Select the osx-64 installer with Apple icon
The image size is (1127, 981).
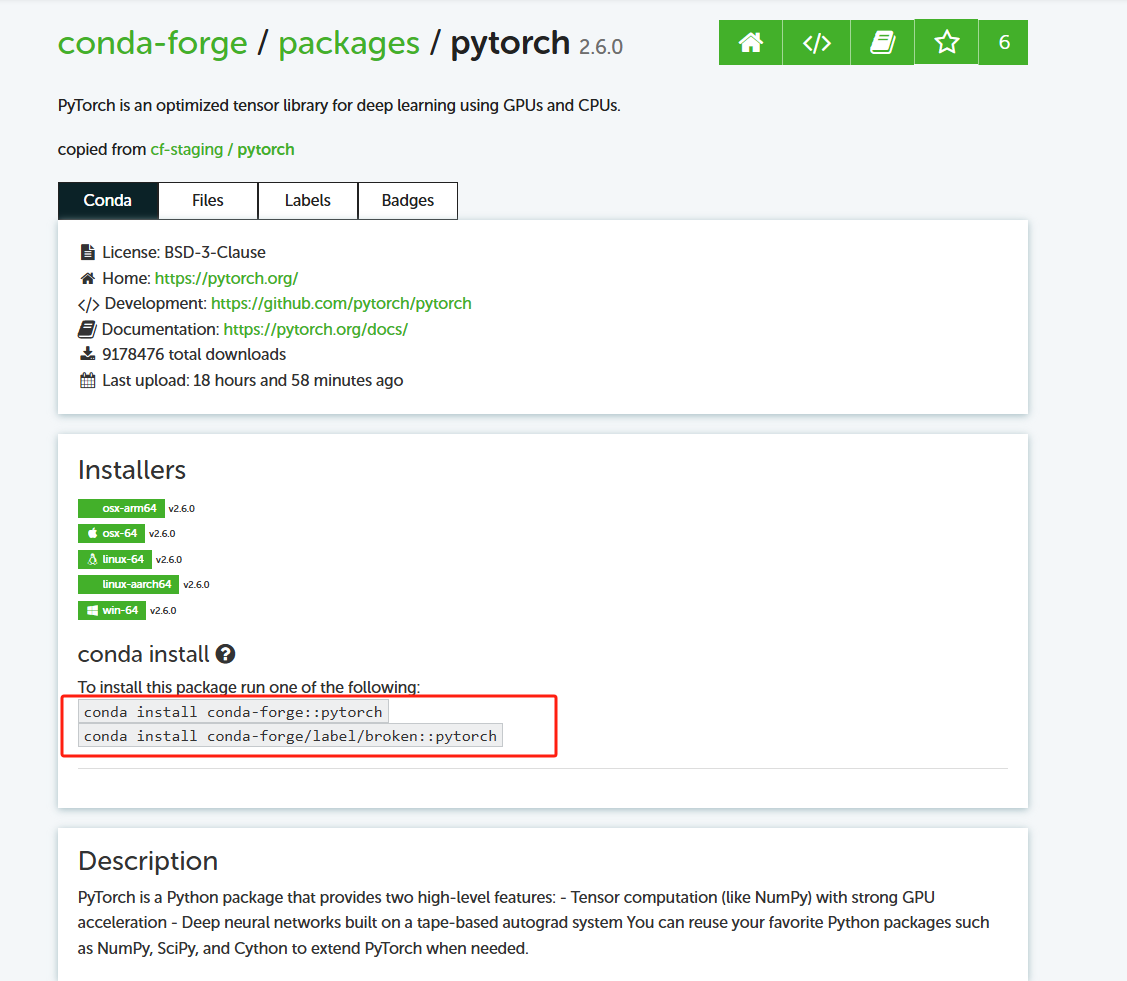coord(111,533)
